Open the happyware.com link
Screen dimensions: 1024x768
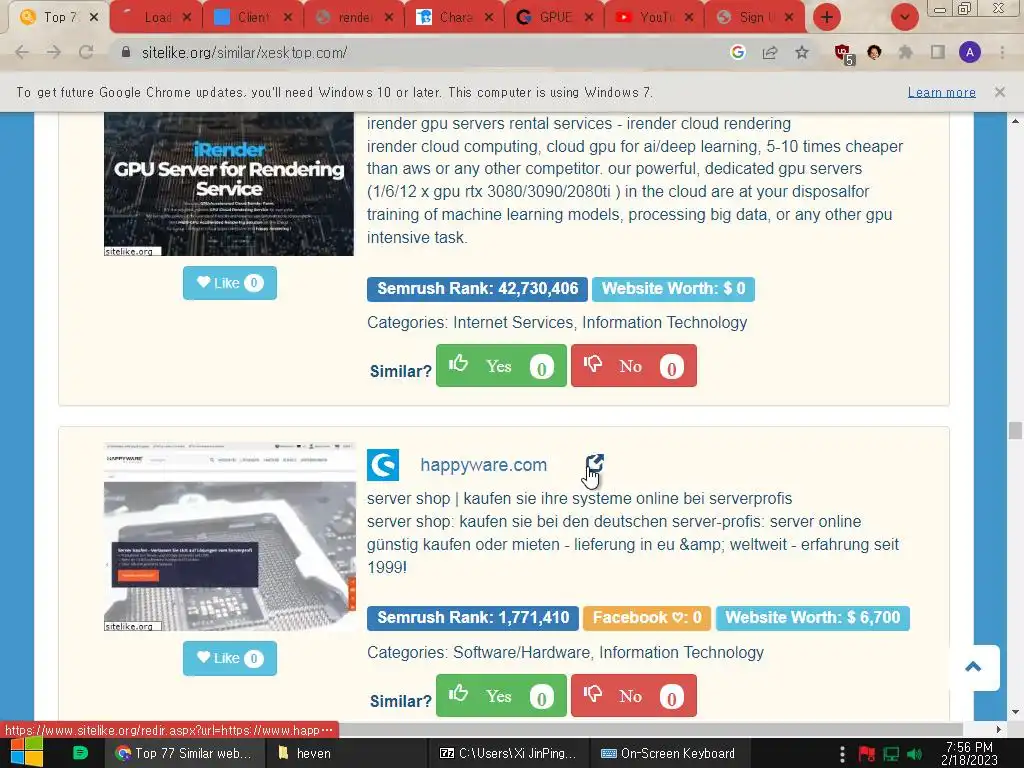[483, 465]
